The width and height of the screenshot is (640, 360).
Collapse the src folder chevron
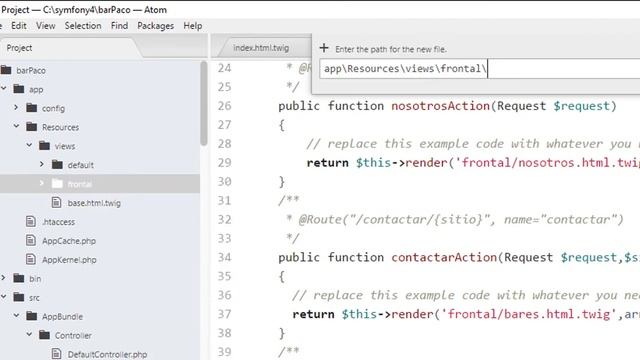coord(4,296)
